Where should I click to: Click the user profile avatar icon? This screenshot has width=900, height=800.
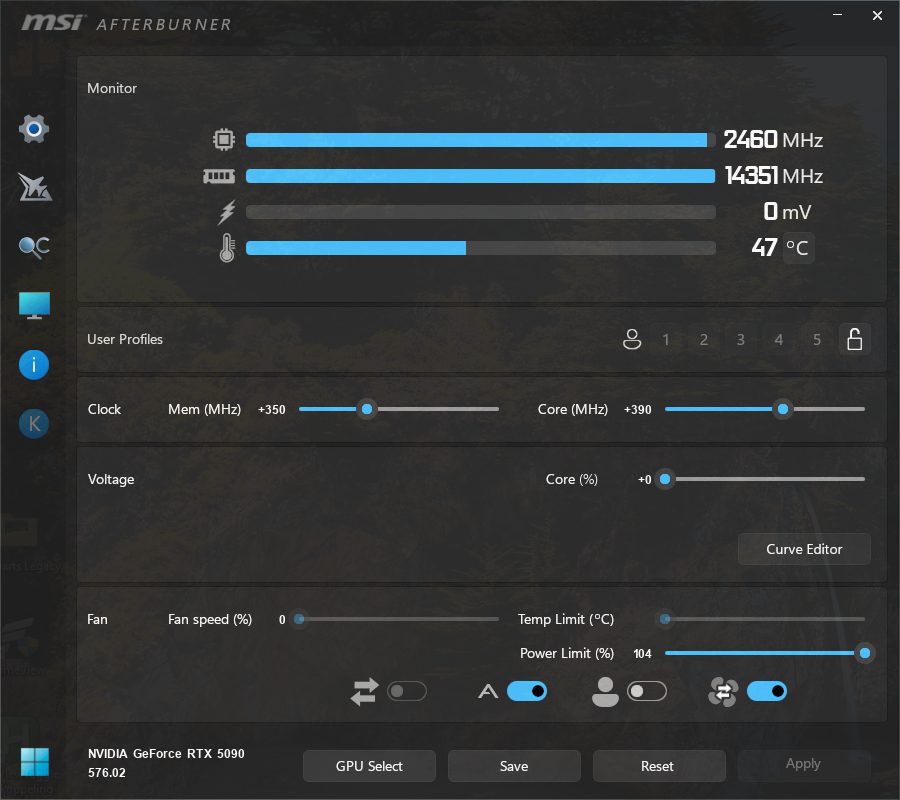(631, 340)
